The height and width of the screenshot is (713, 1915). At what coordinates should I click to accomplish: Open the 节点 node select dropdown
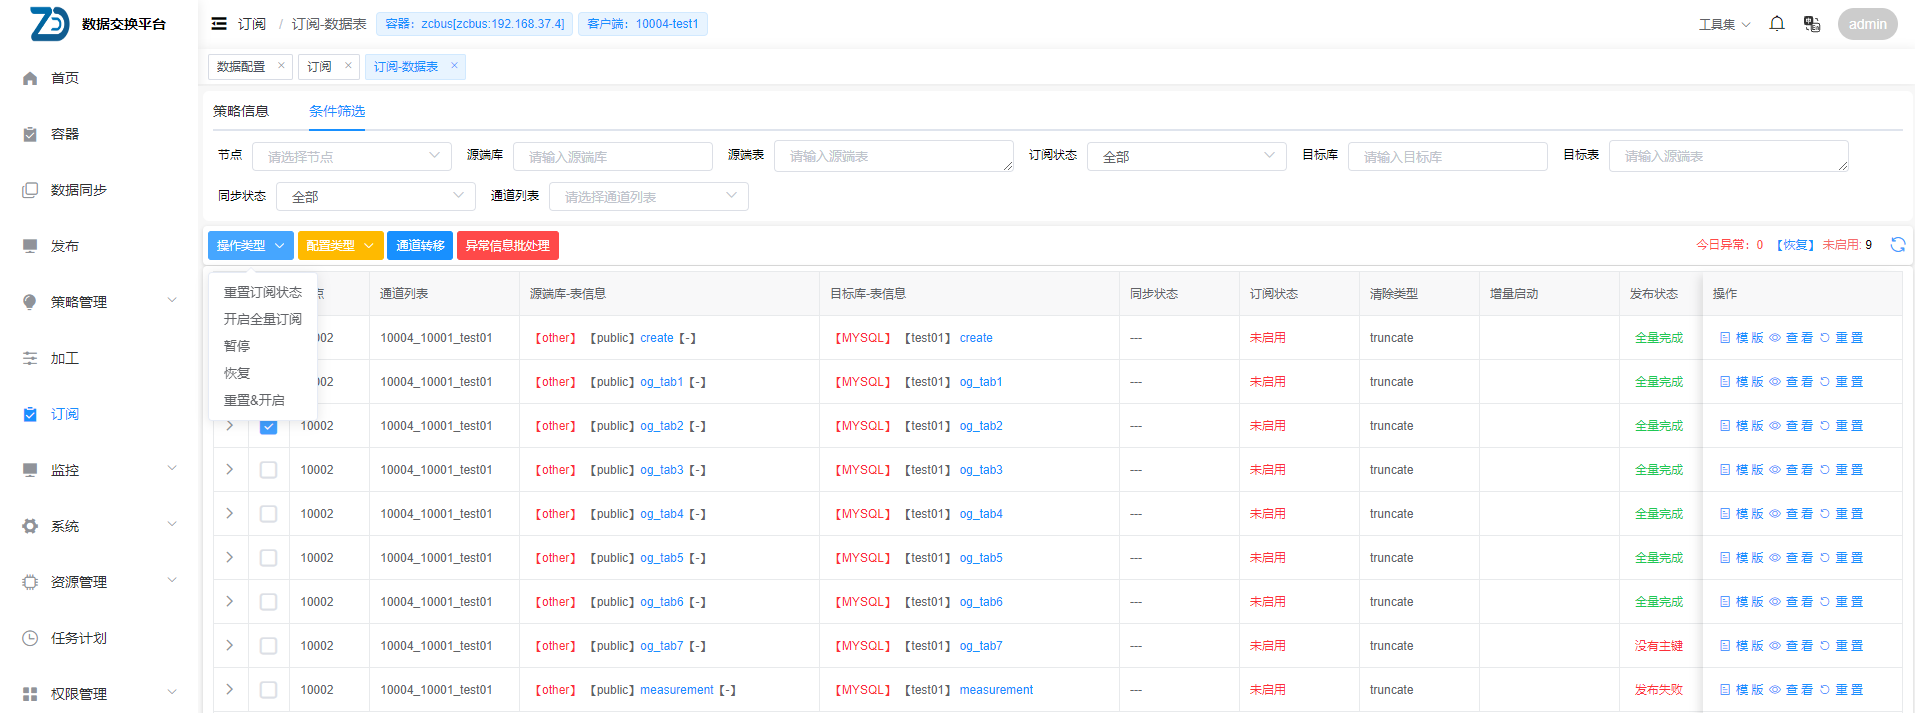pyautogui.click(x=351, y=157)
